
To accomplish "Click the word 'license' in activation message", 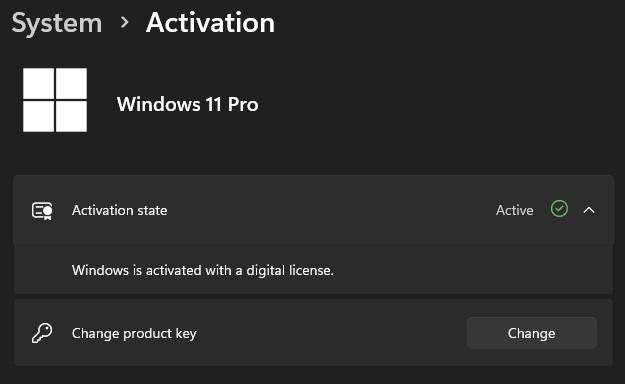I will [311, 270].
